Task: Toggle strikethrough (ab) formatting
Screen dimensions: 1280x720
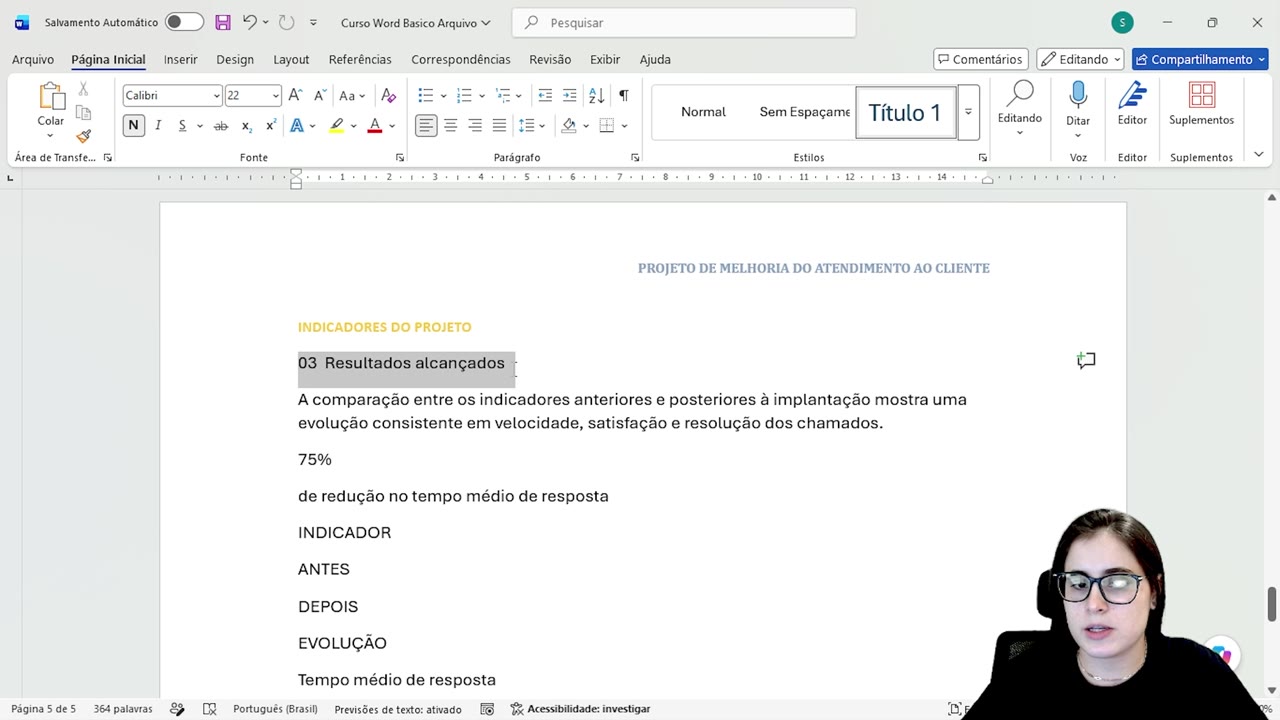Action: pyautogui.click(x=221, y=125)
